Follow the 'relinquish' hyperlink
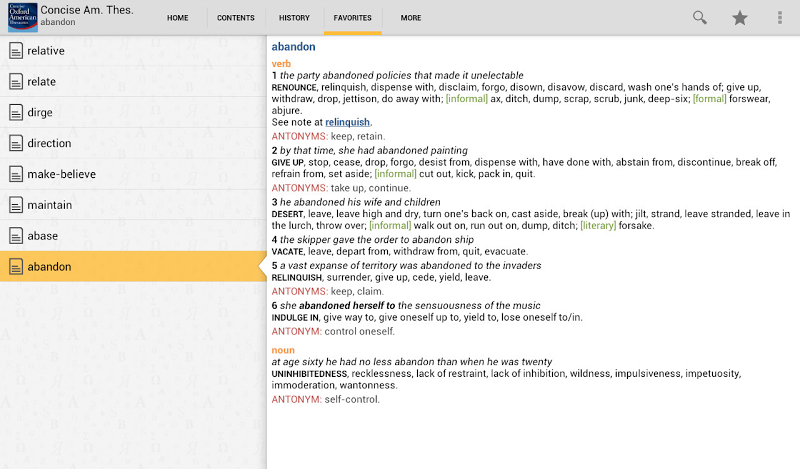 coord(347,122)
